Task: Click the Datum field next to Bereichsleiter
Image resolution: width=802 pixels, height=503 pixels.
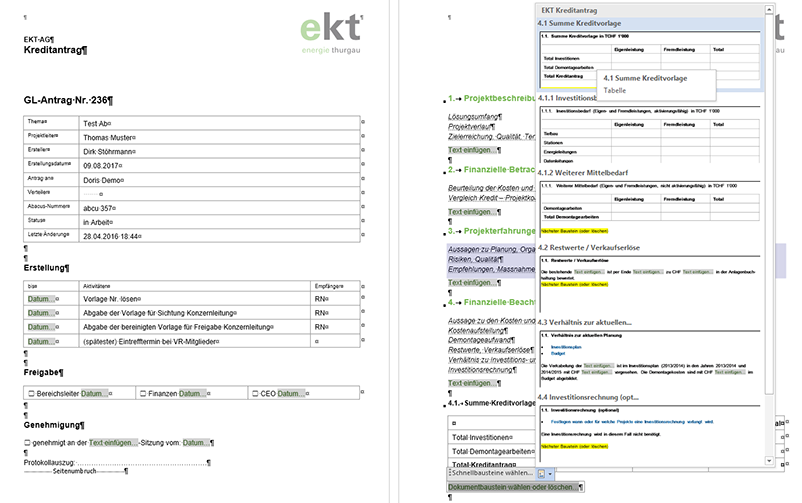Action: [94, 393]
